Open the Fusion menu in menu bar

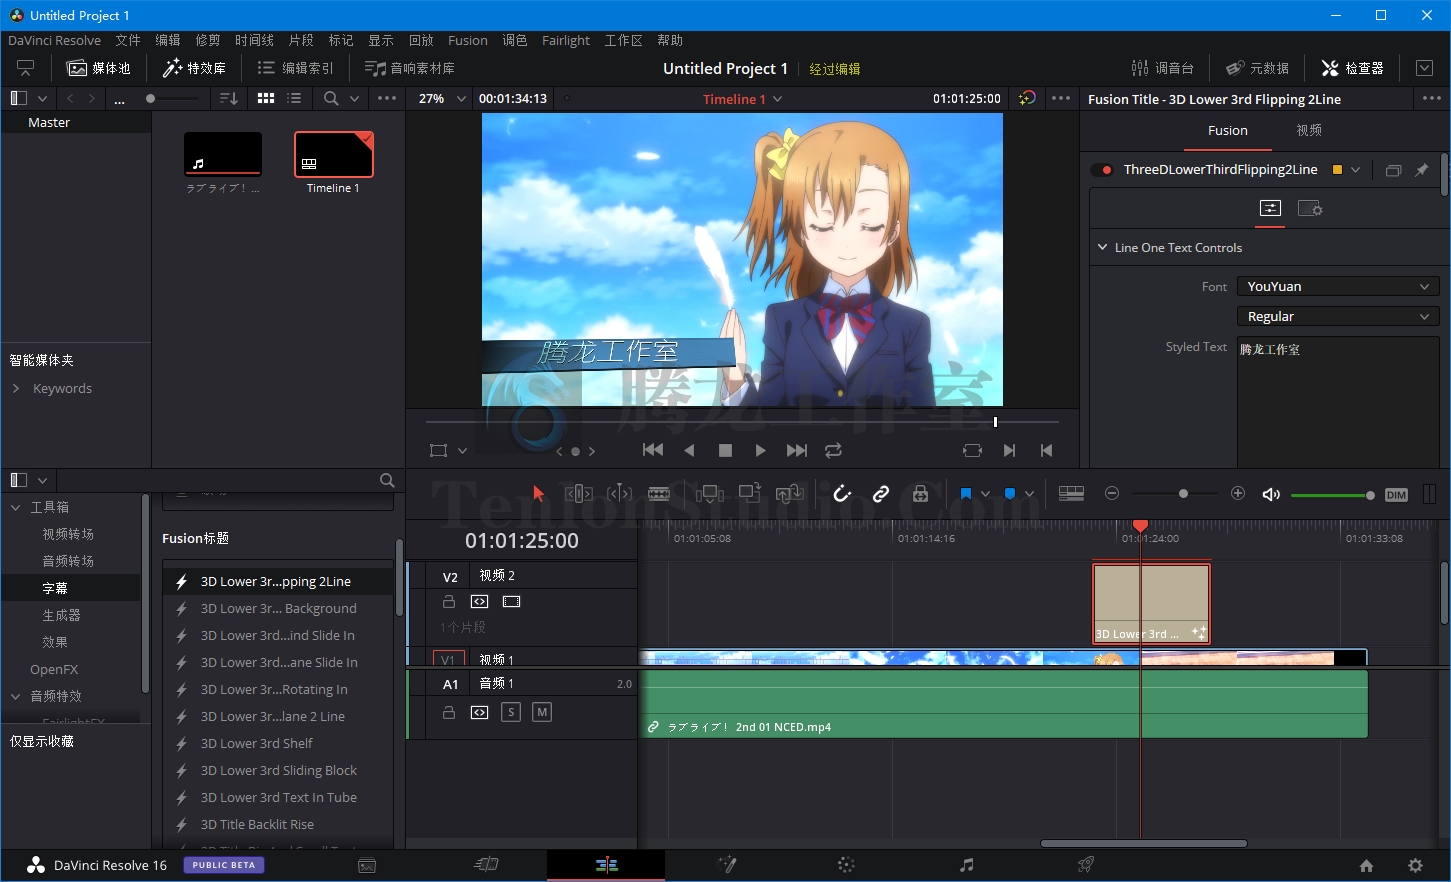[x=468, y=40]
